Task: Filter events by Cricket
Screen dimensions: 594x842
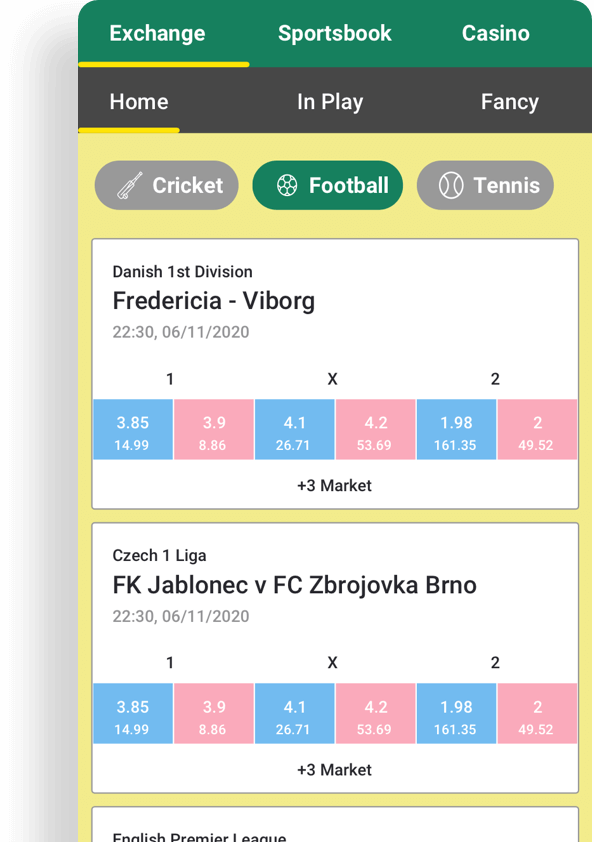Action: click(x=166, y=185)
